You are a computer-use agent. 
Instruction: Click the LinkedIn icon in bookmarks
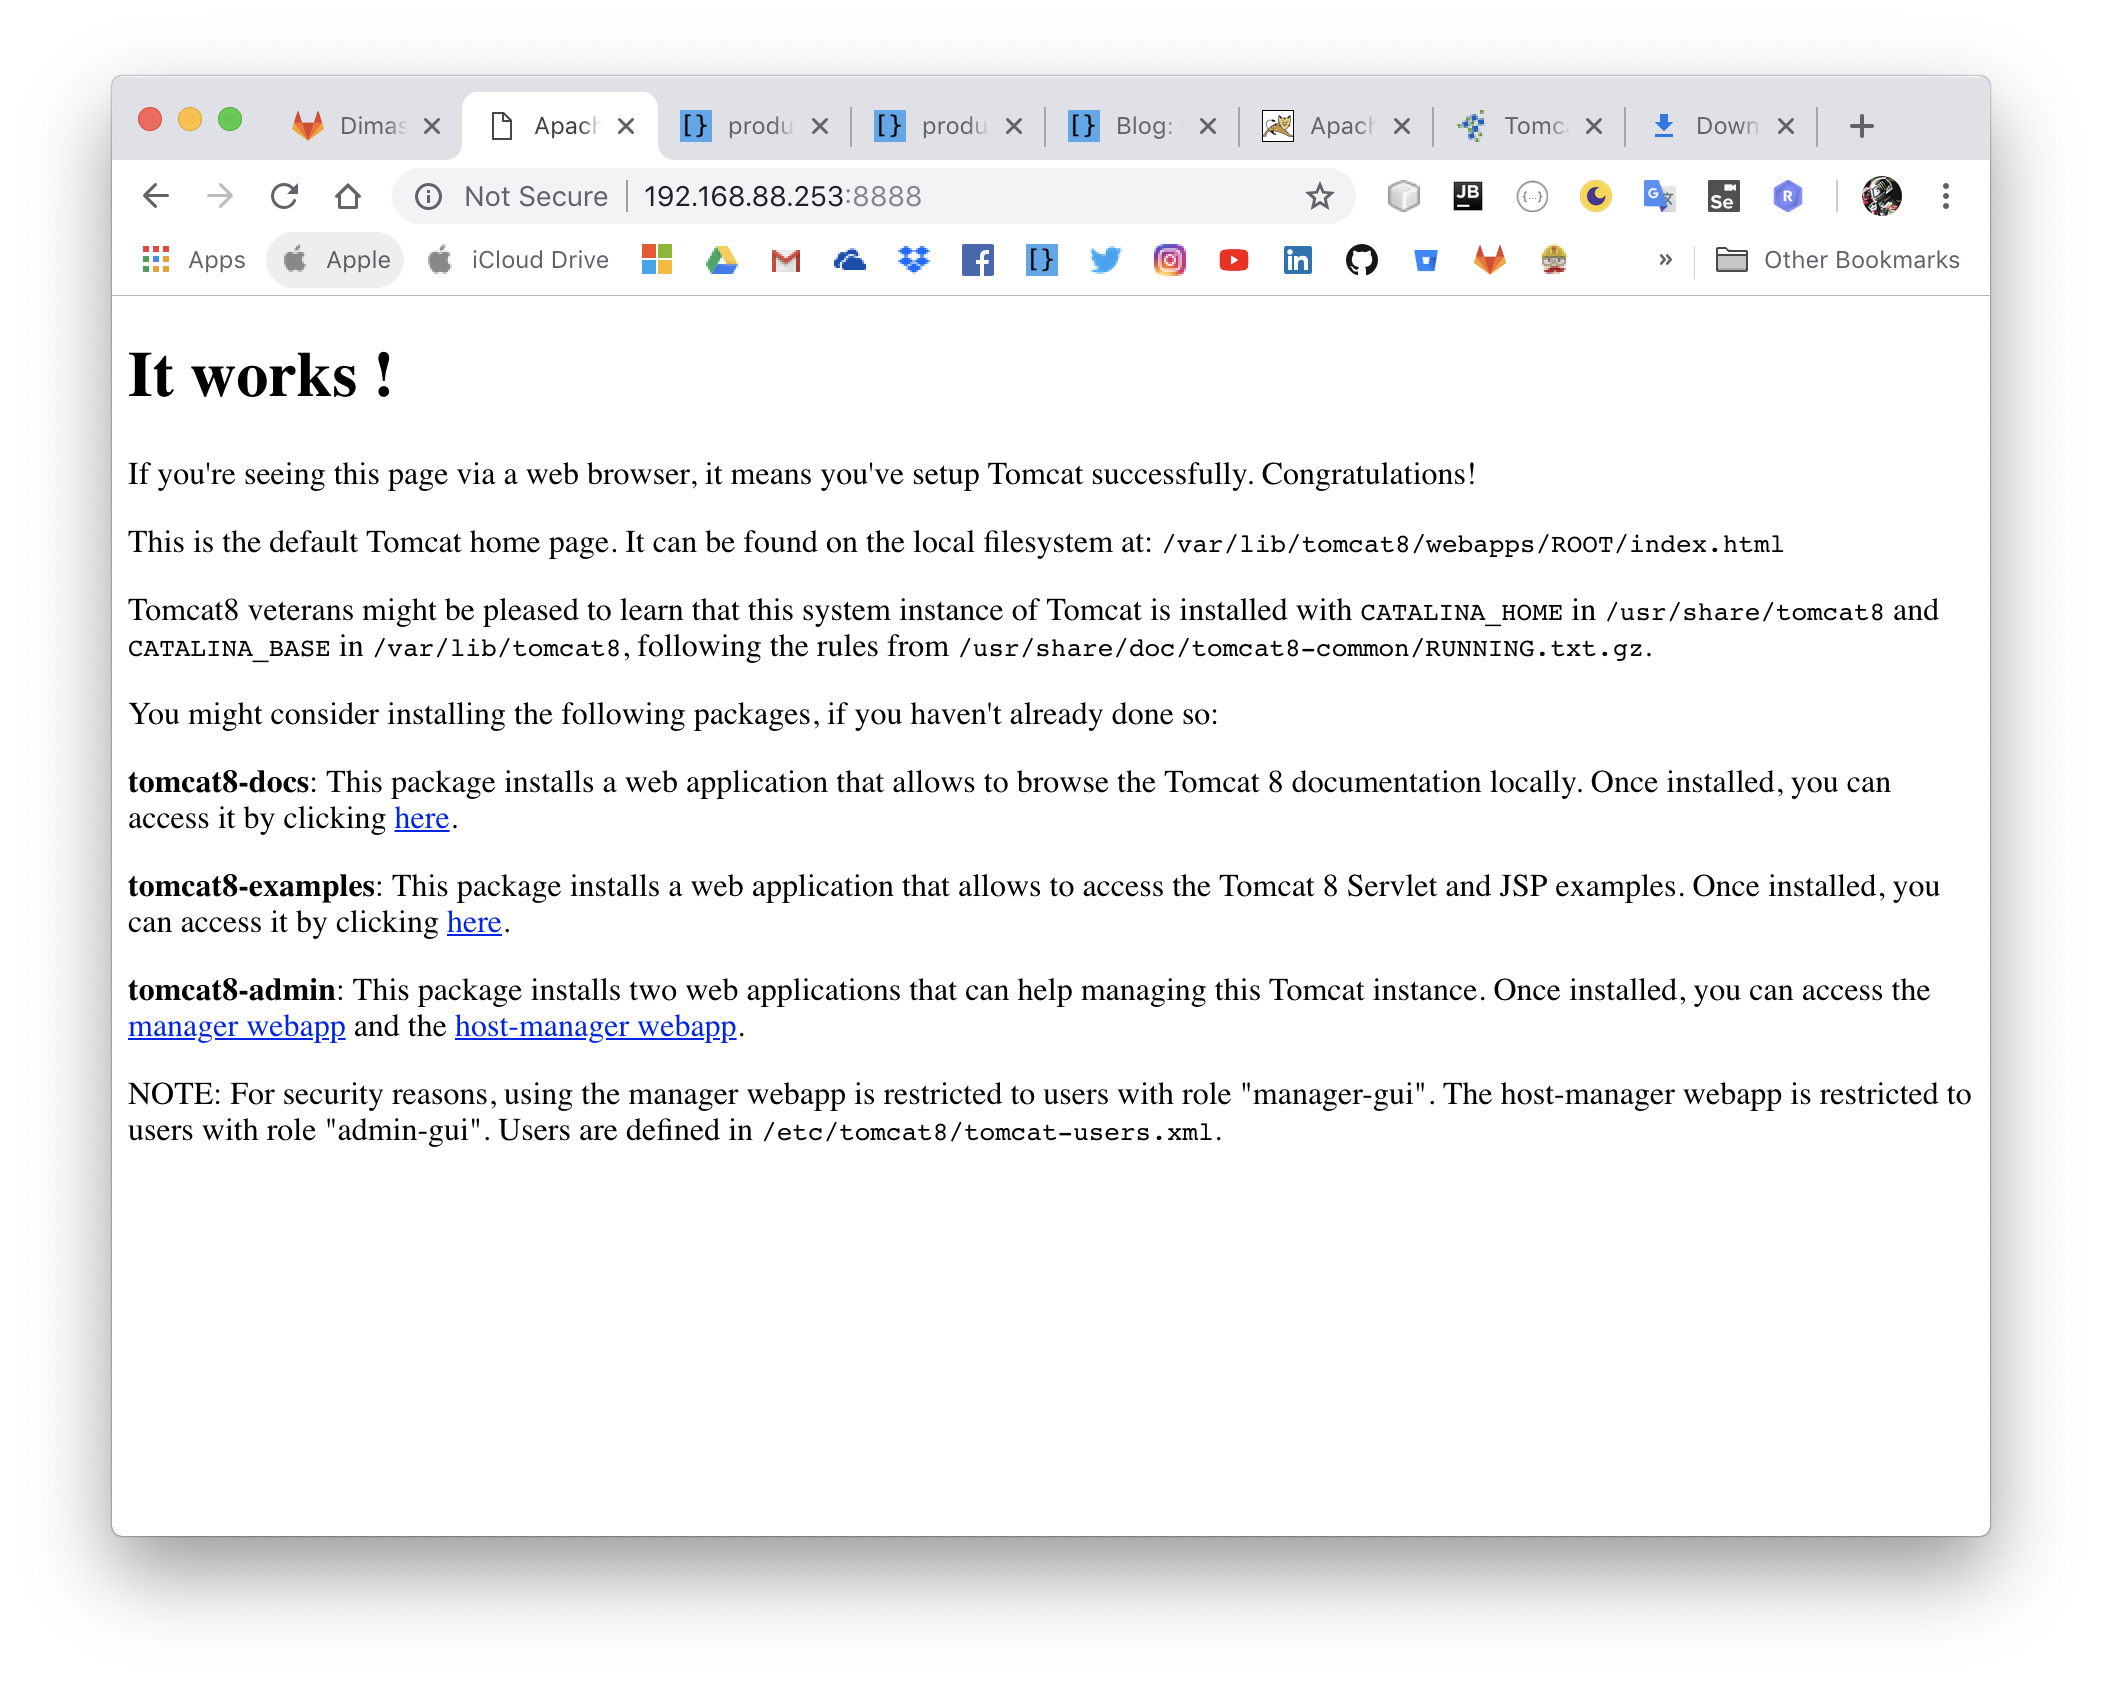(1298, 261)
